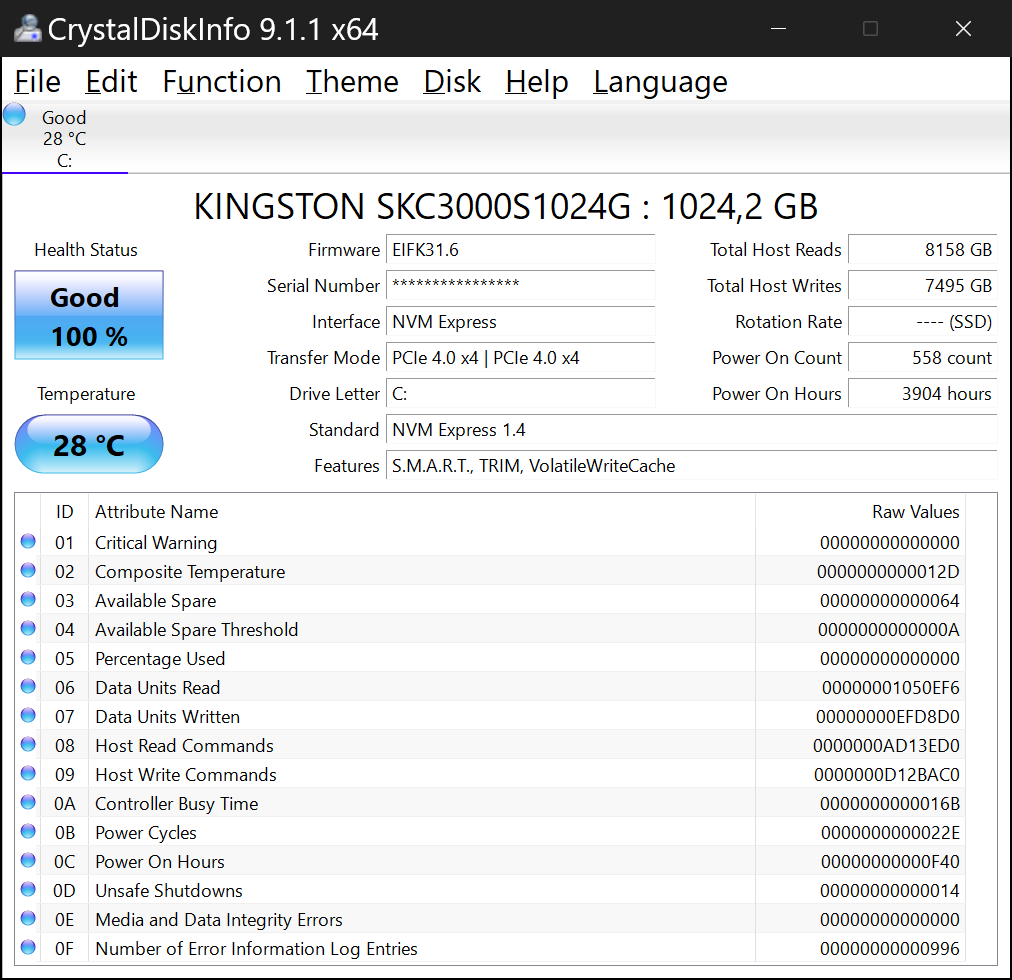Open the Help menu

point(536,82)
